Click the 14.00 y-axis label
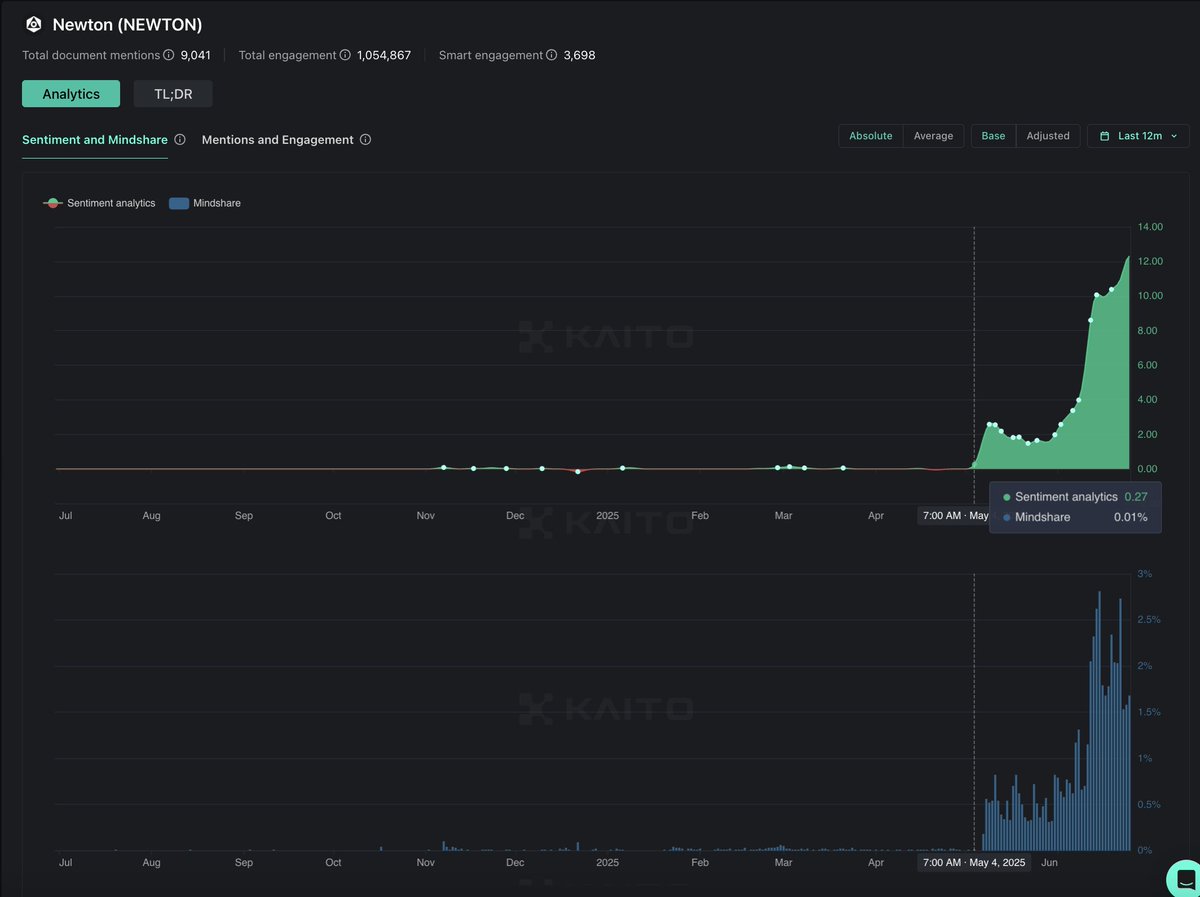The width and height of the screenshot is (1200, 897). [x=1150, y=227]
